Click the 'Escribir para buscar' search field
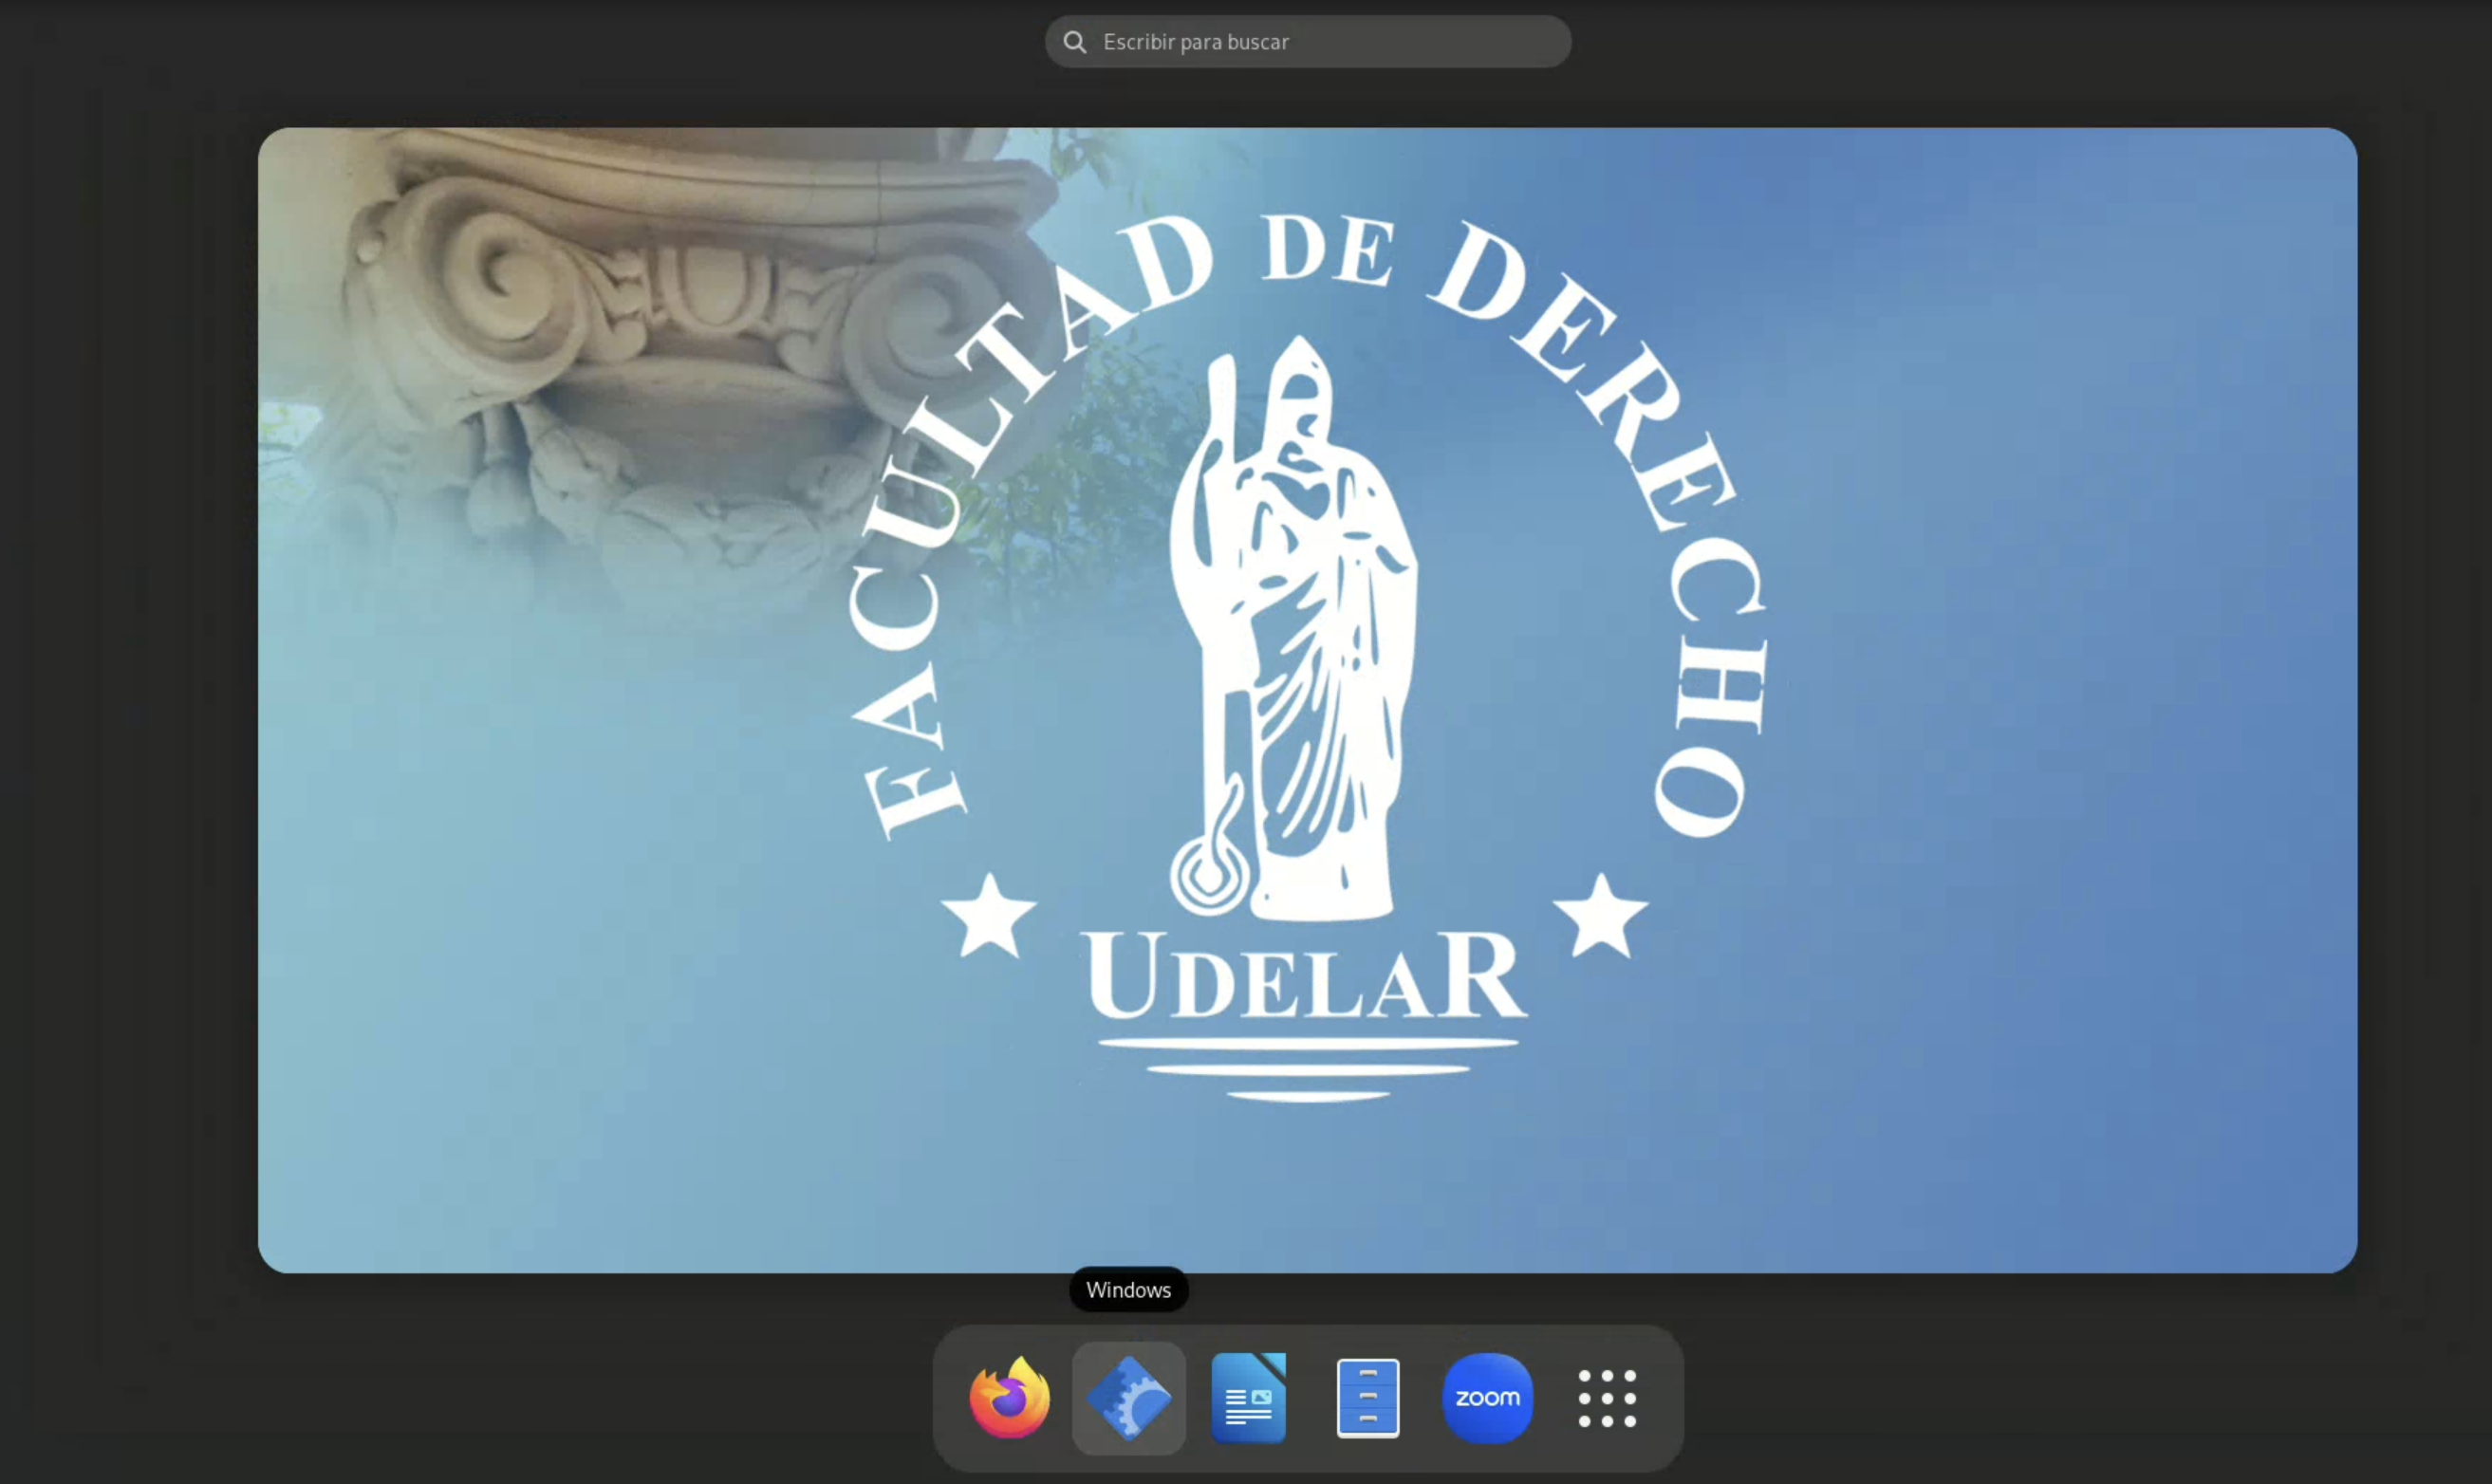2492x1484 pixels. point(1308,42)
